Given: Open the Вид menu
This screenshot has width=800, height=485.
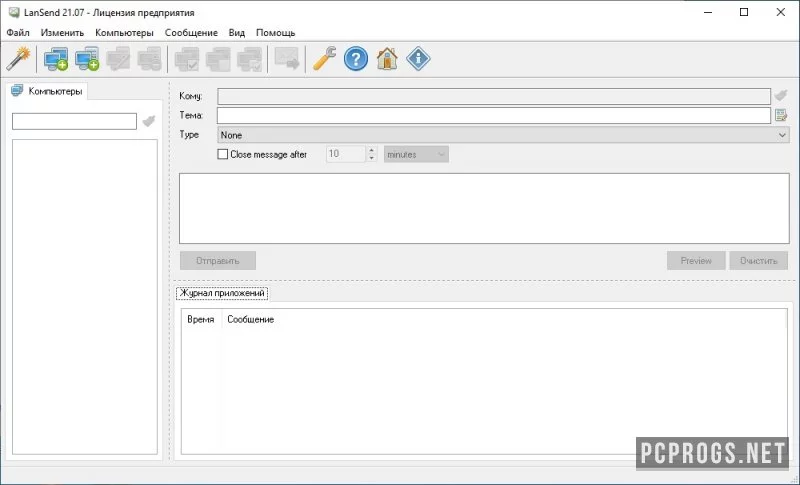Looking at the screenshot, I should (x=237, y=33).
